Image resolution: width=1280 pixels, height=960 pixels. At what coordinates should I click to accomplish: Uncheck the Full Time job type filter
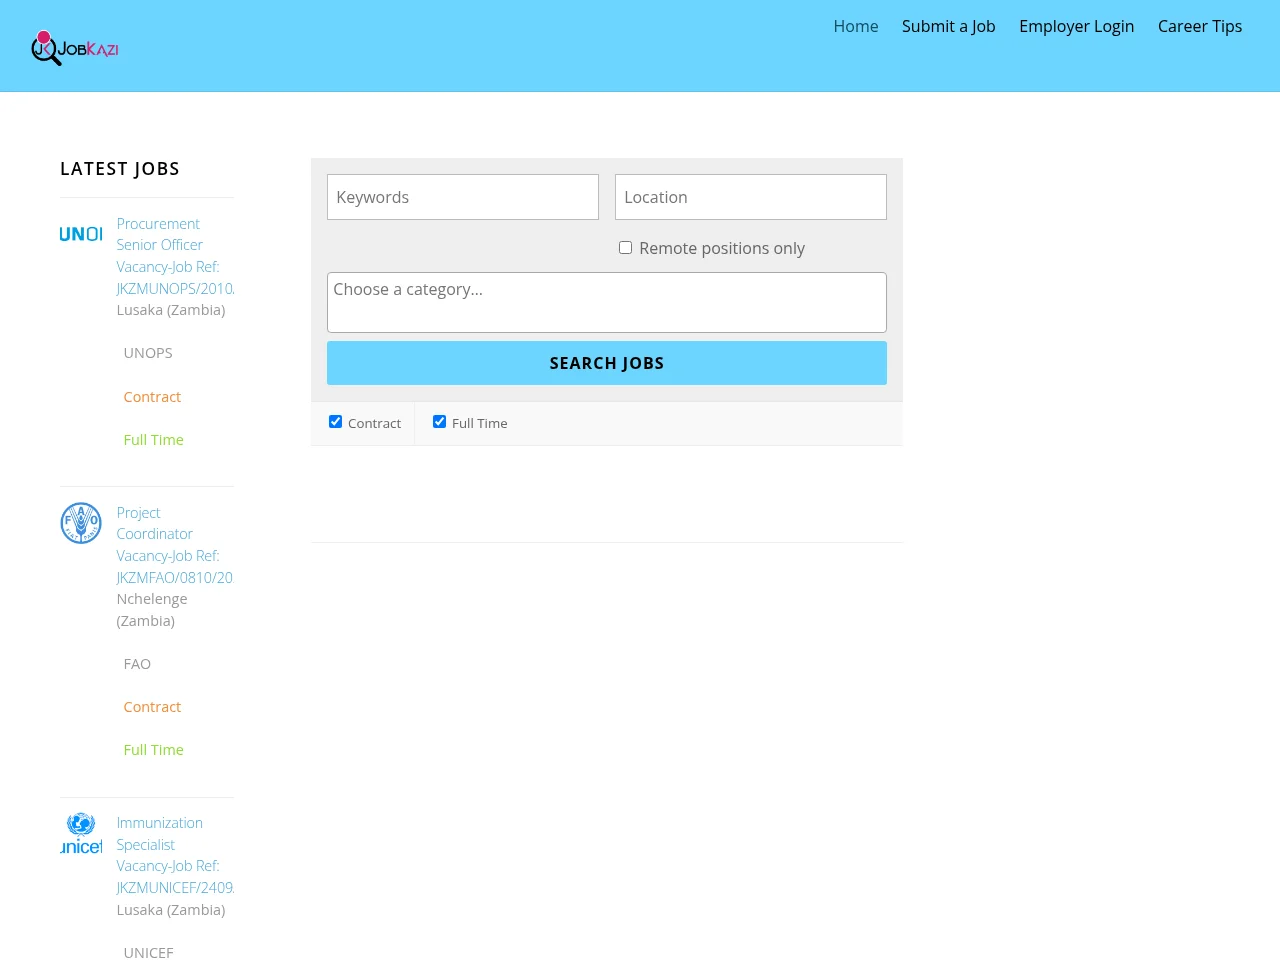click(x=439, y=422)
